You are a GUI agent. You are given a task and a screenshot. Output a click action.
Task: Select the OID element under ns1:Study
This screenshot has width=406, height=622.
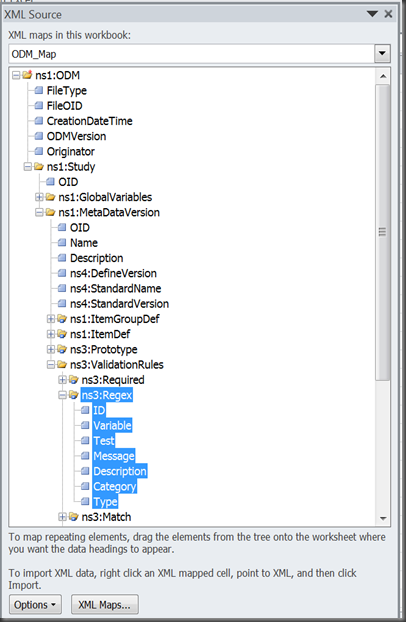[x=68, y=182]
